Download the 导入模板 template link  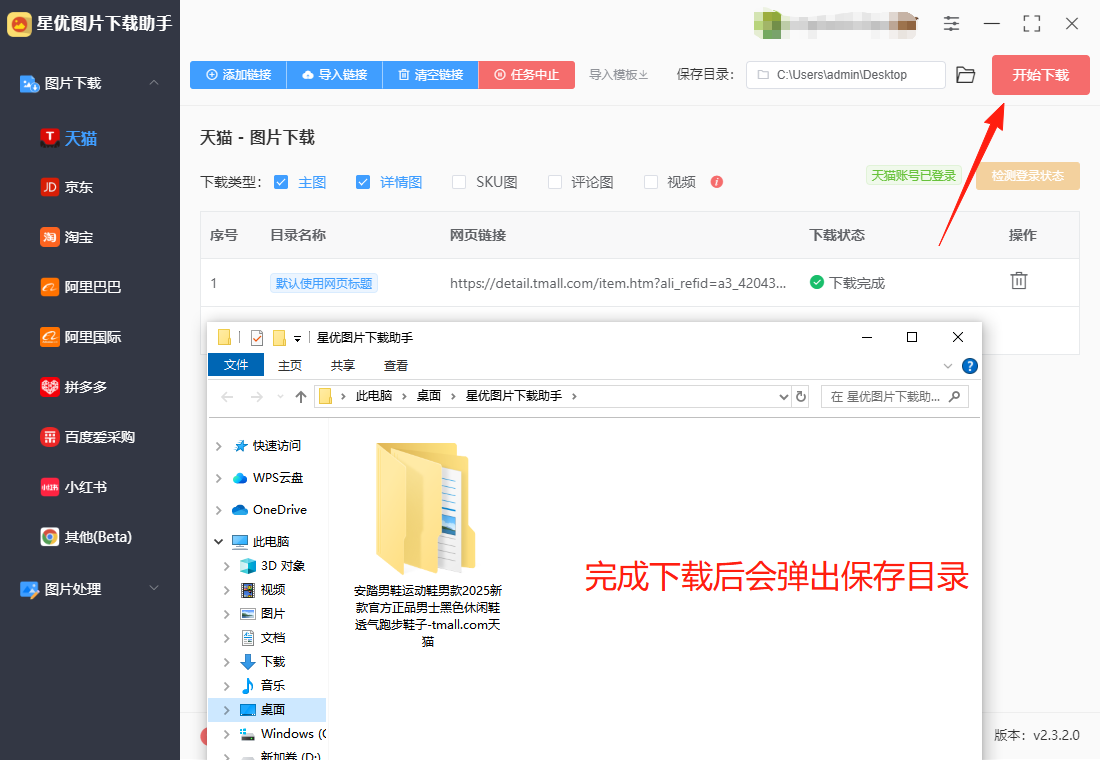pyautogui.click(x=619, y=75)
